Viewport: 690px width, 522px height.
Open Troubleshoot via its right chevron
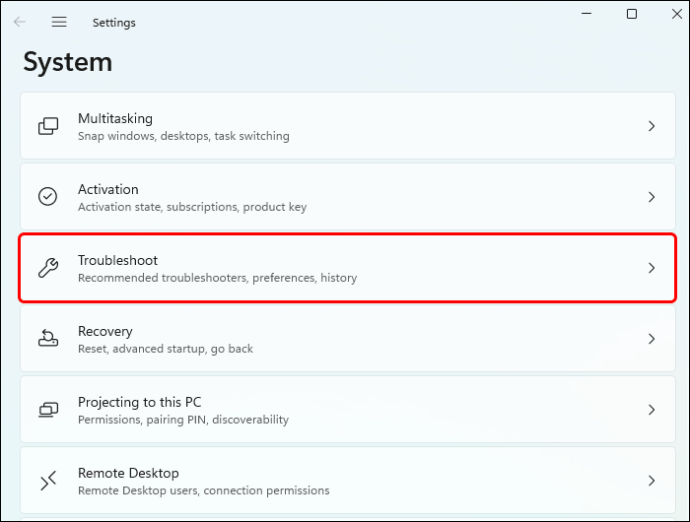coord(651,268)
